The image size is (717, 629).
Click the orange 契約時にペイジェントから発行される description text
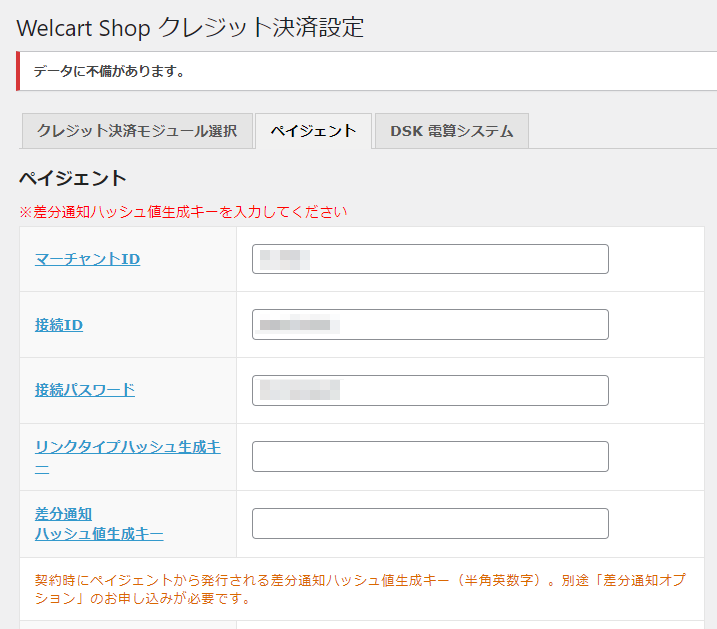click(360, 589)
